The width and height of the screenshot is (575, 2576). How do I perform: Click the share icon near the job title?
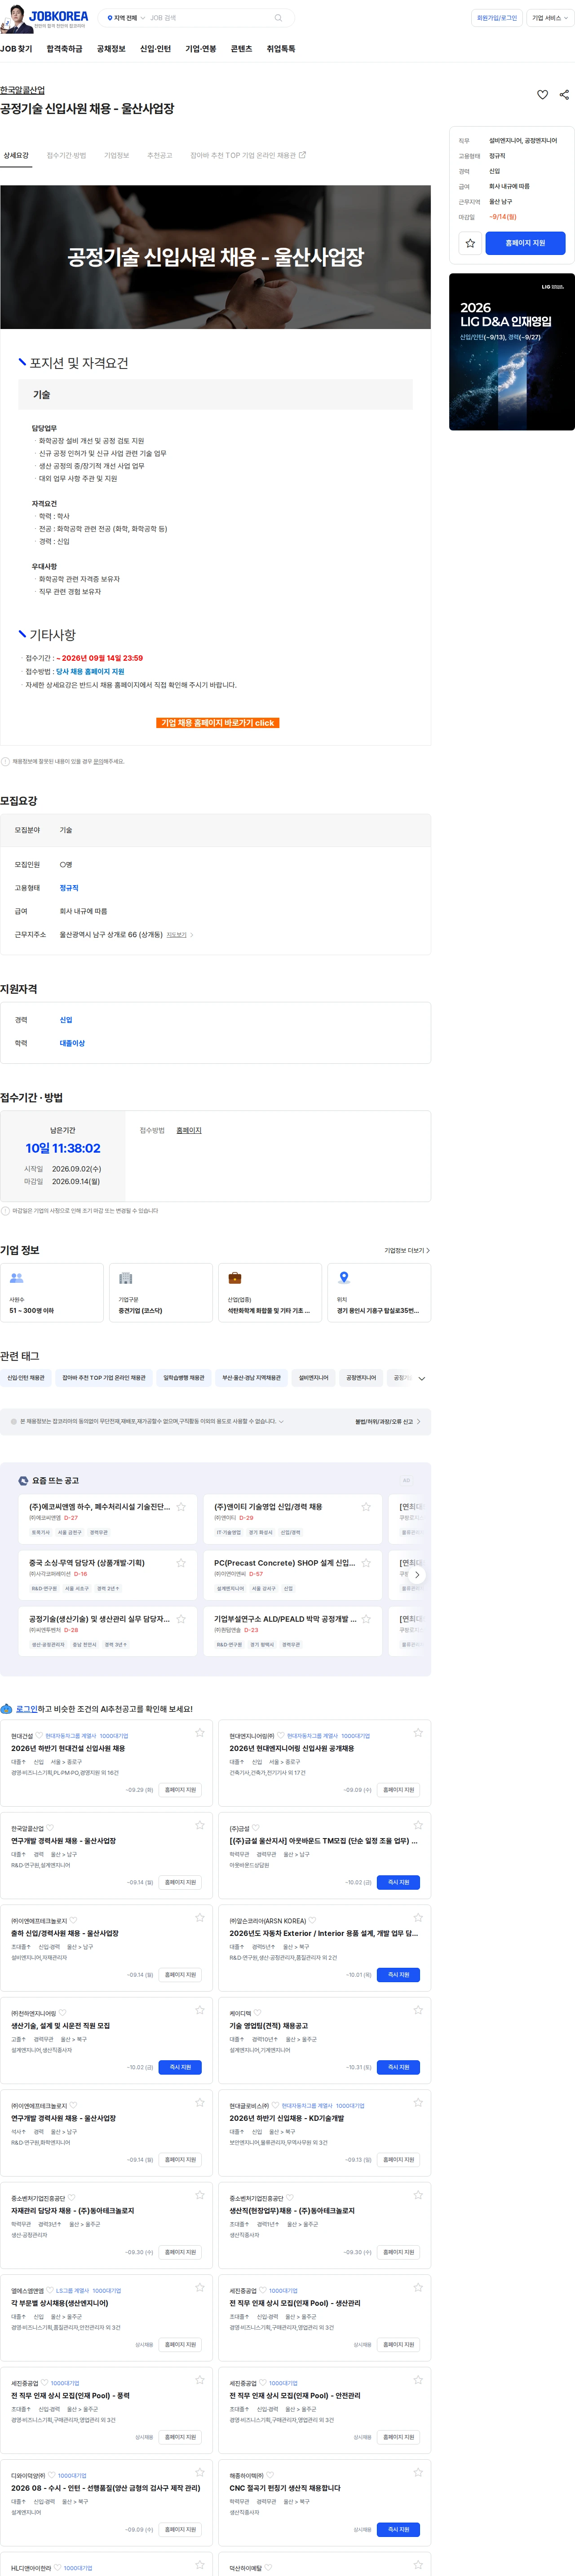click(564, 95)
